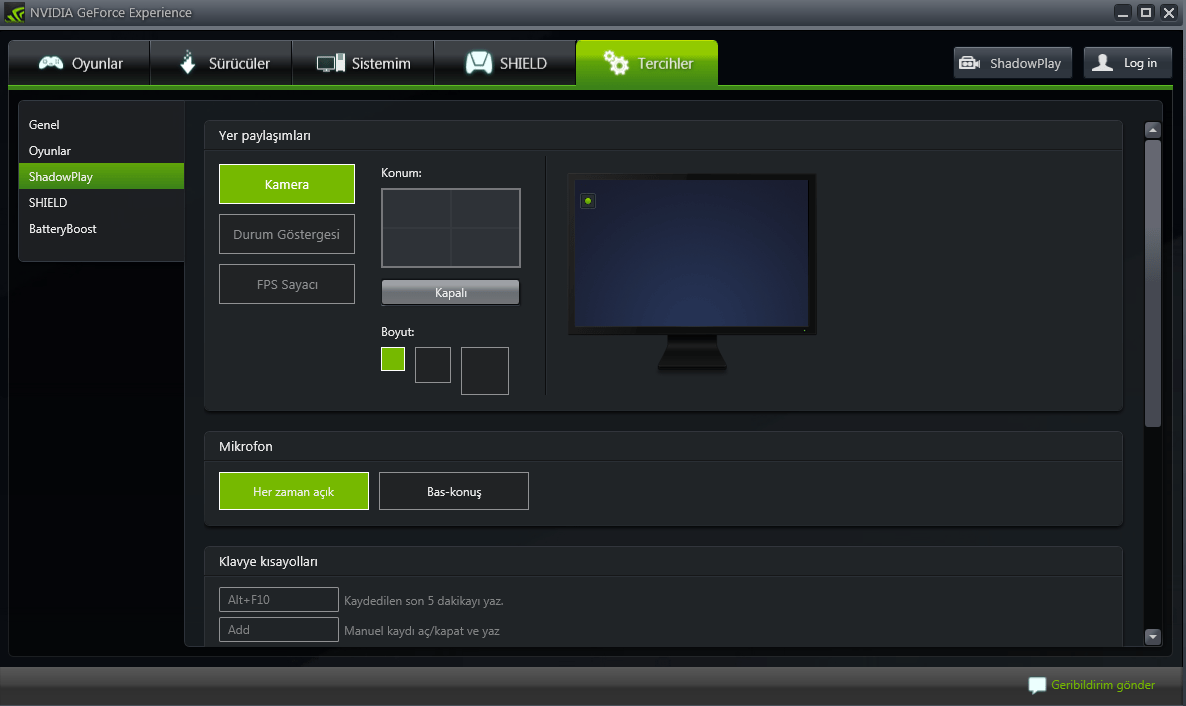Viewport: 1186px width, 706px height.
Task: Select the Durum Göstergesi overlay option
Action: coord(287,234)
